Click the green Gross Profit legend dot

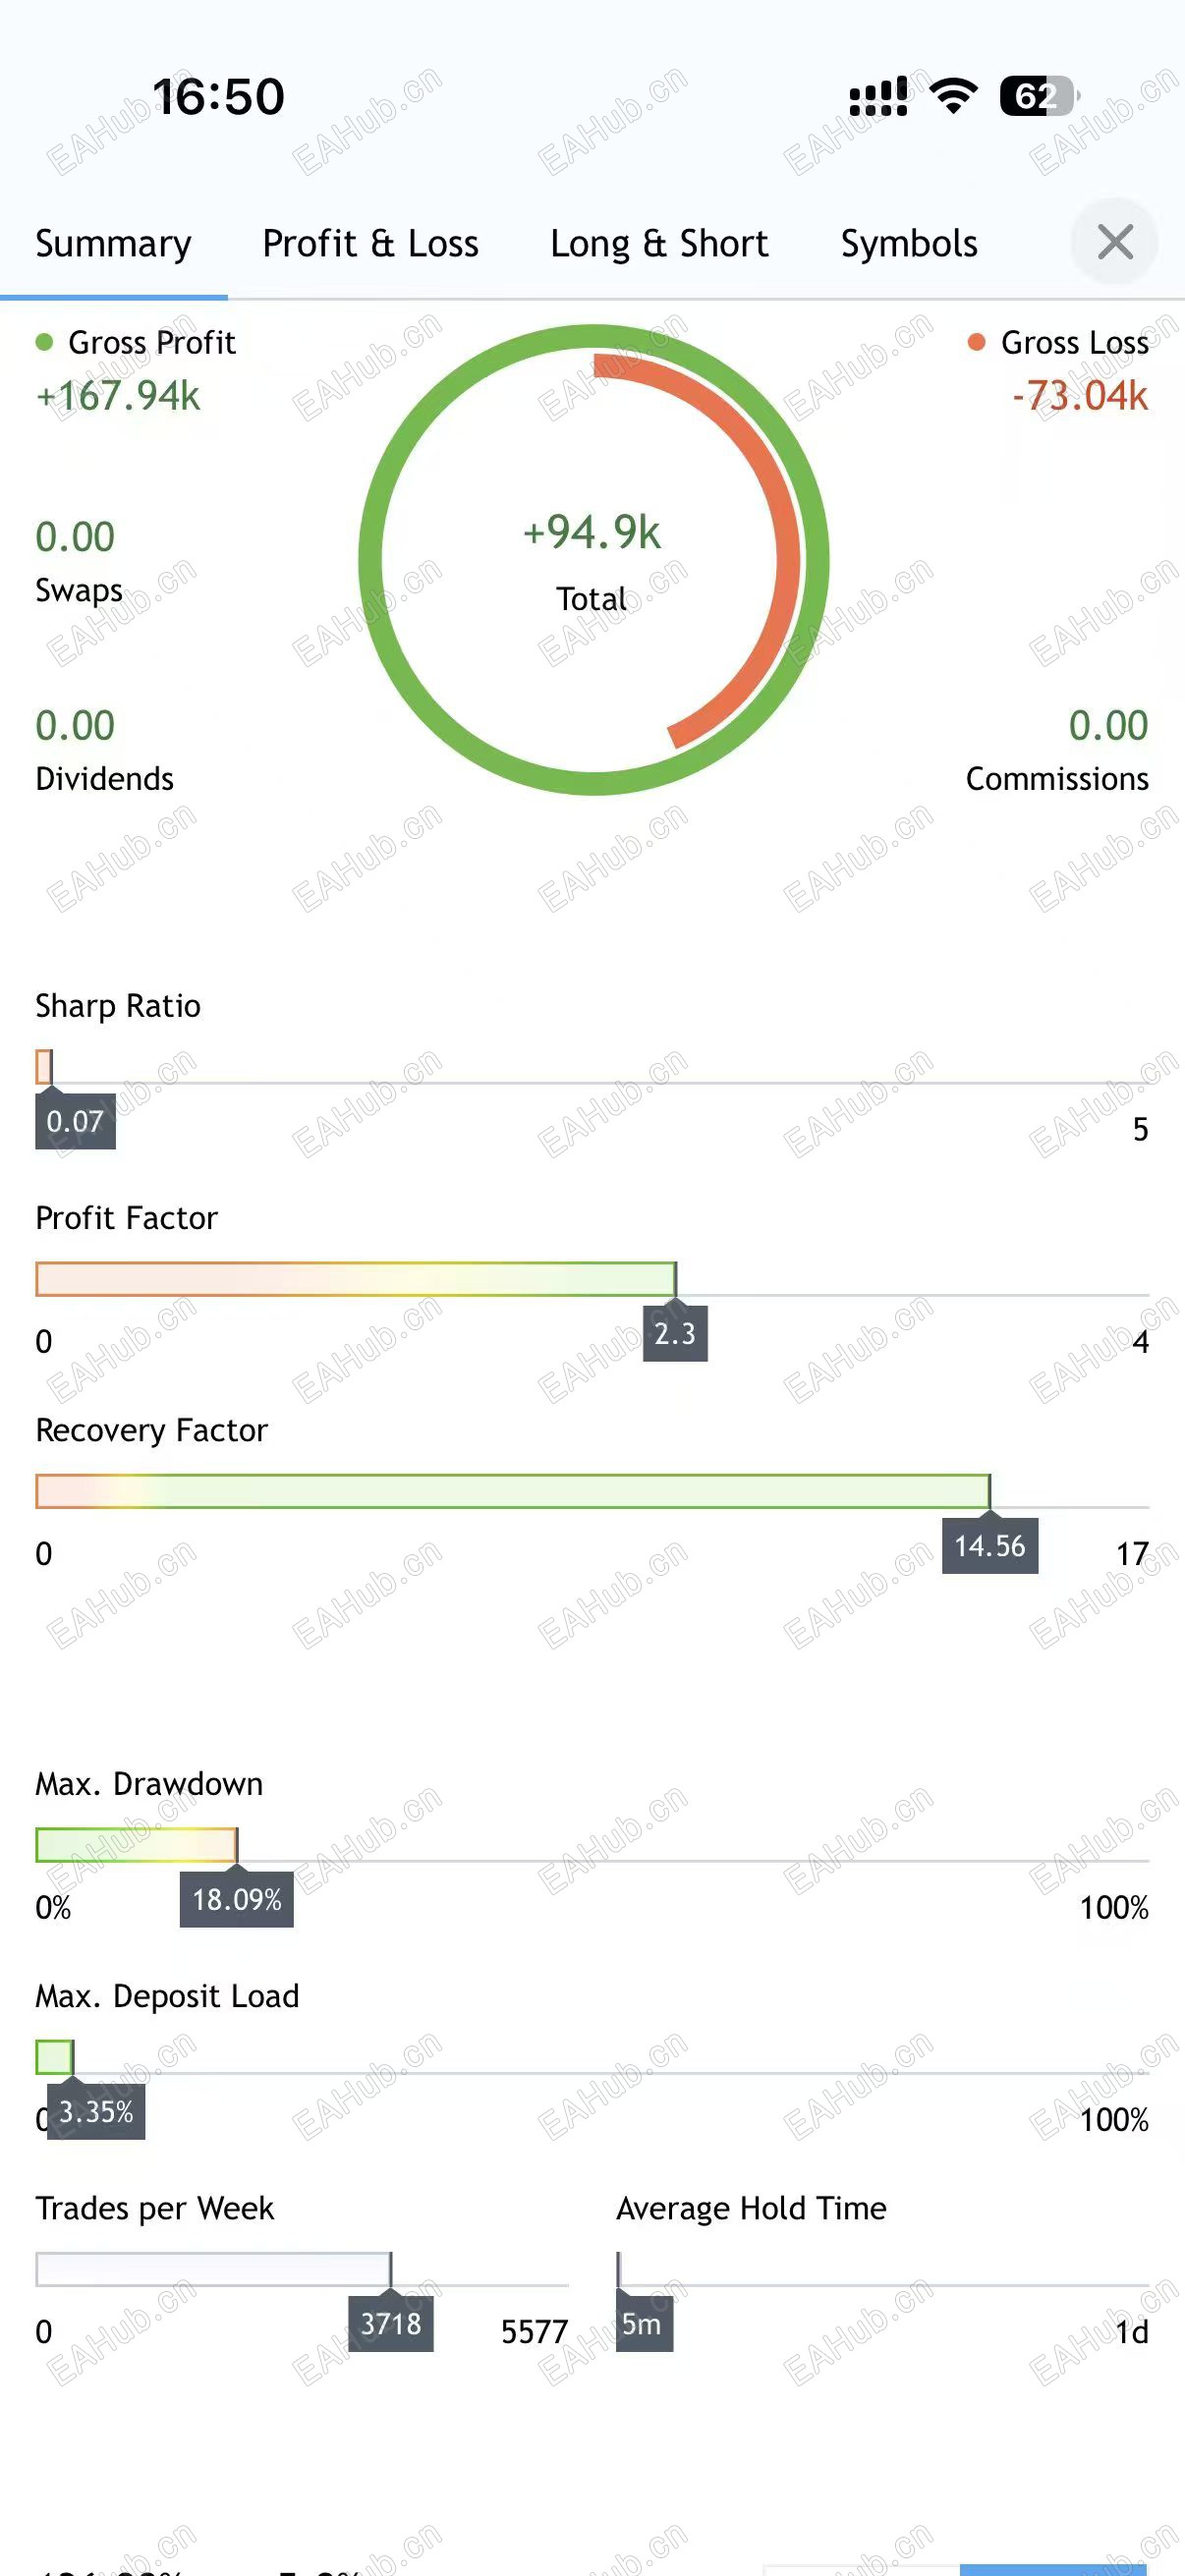[x=44, y=343]
